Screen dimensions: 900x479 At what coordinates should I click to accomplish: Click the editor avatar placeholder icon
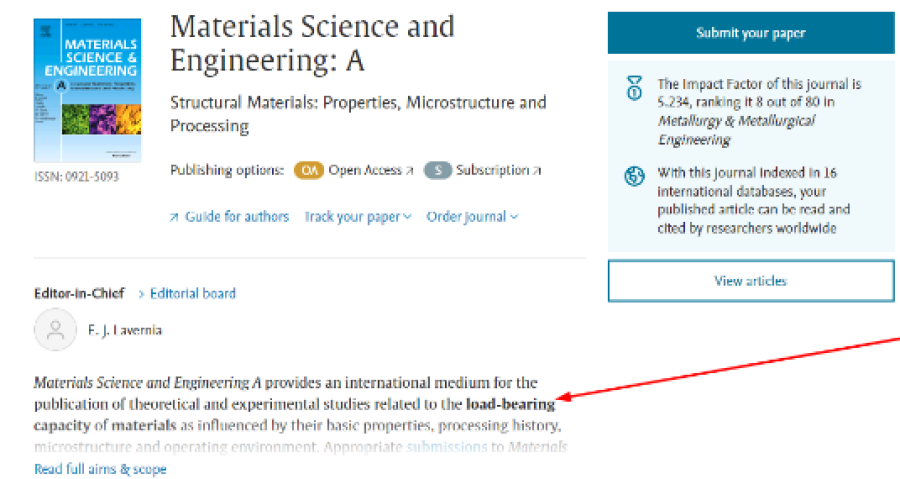click(x=55, y=330)
